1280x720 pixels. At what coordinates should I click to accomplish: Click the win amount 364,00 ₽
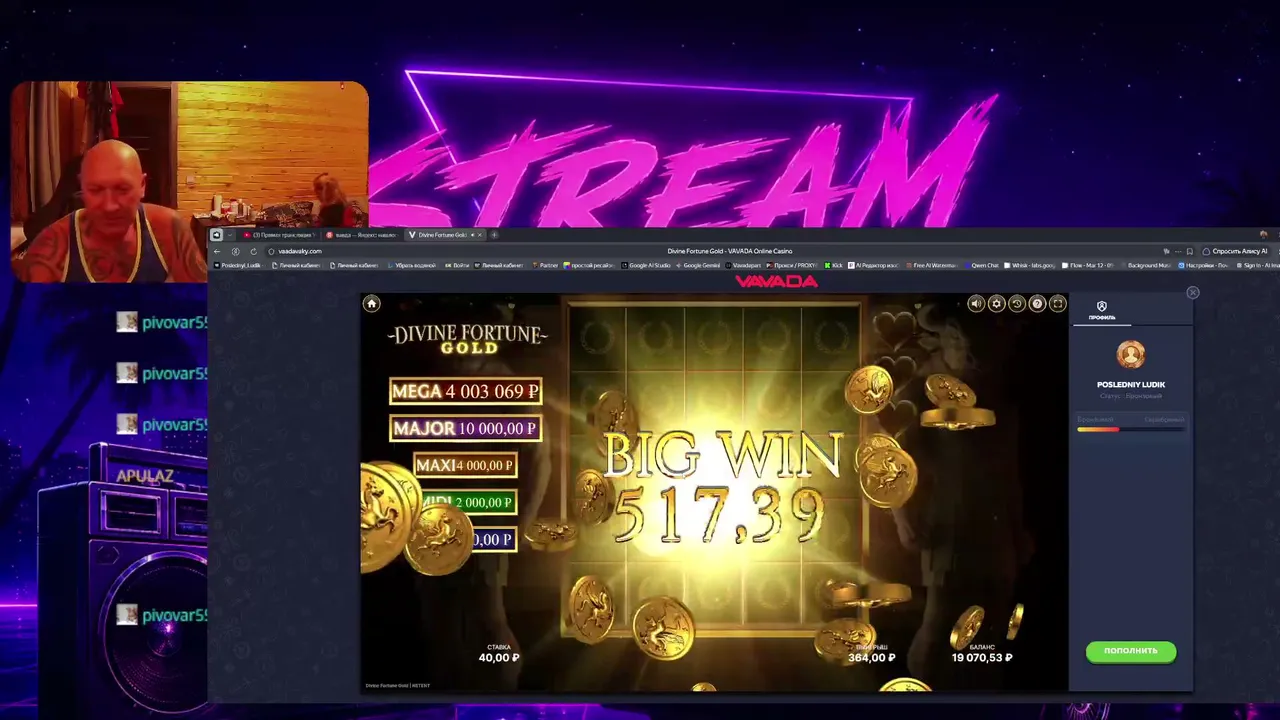(x=871, y=657)
